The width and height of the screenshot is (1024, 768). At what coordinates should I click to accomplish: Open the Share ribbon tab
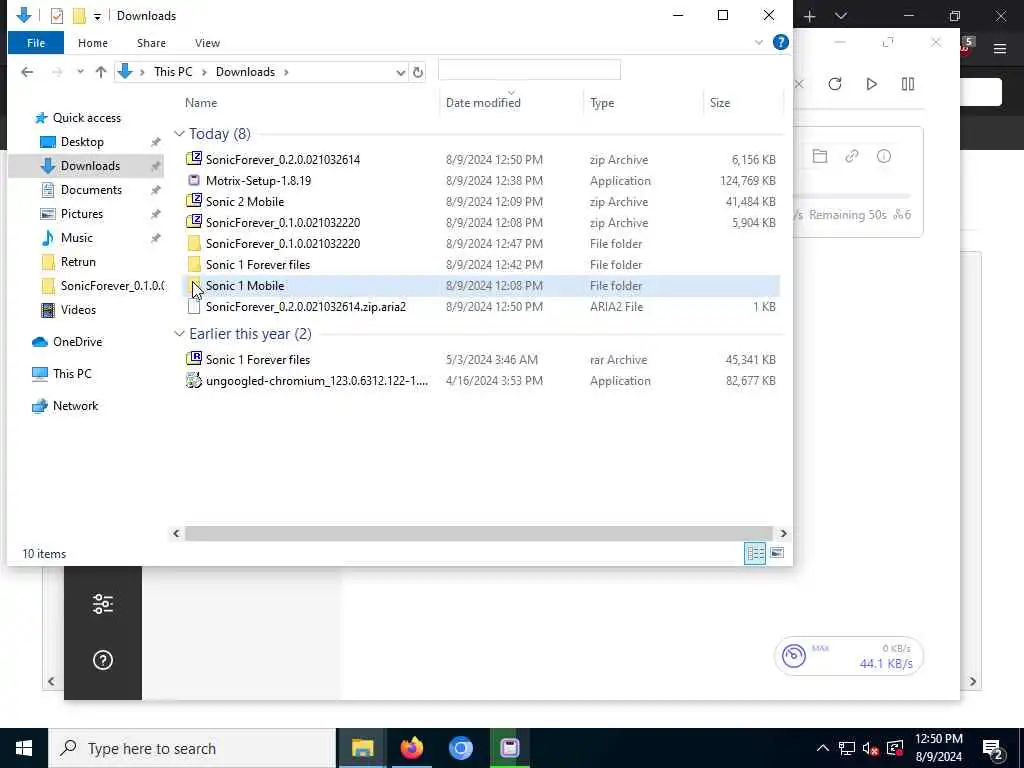pos(151,43)
